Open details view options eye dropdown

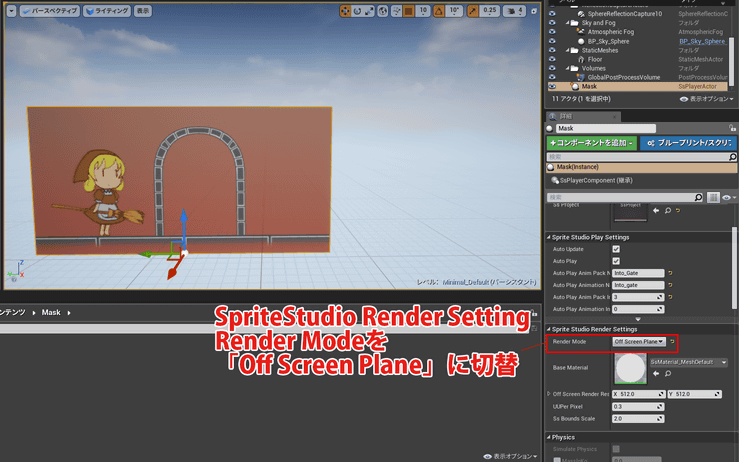pos(729,198)
